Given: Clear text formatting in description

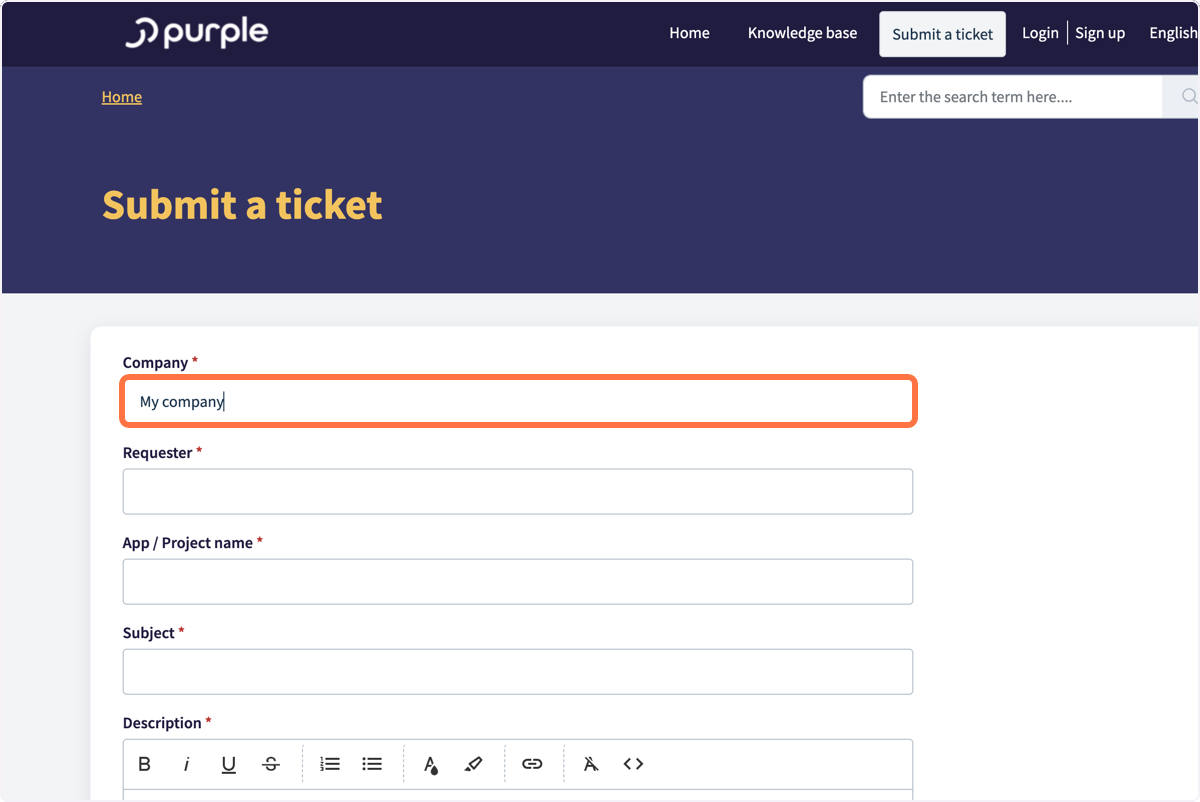Looking at the screenshot, I should (x=591, y=764).
